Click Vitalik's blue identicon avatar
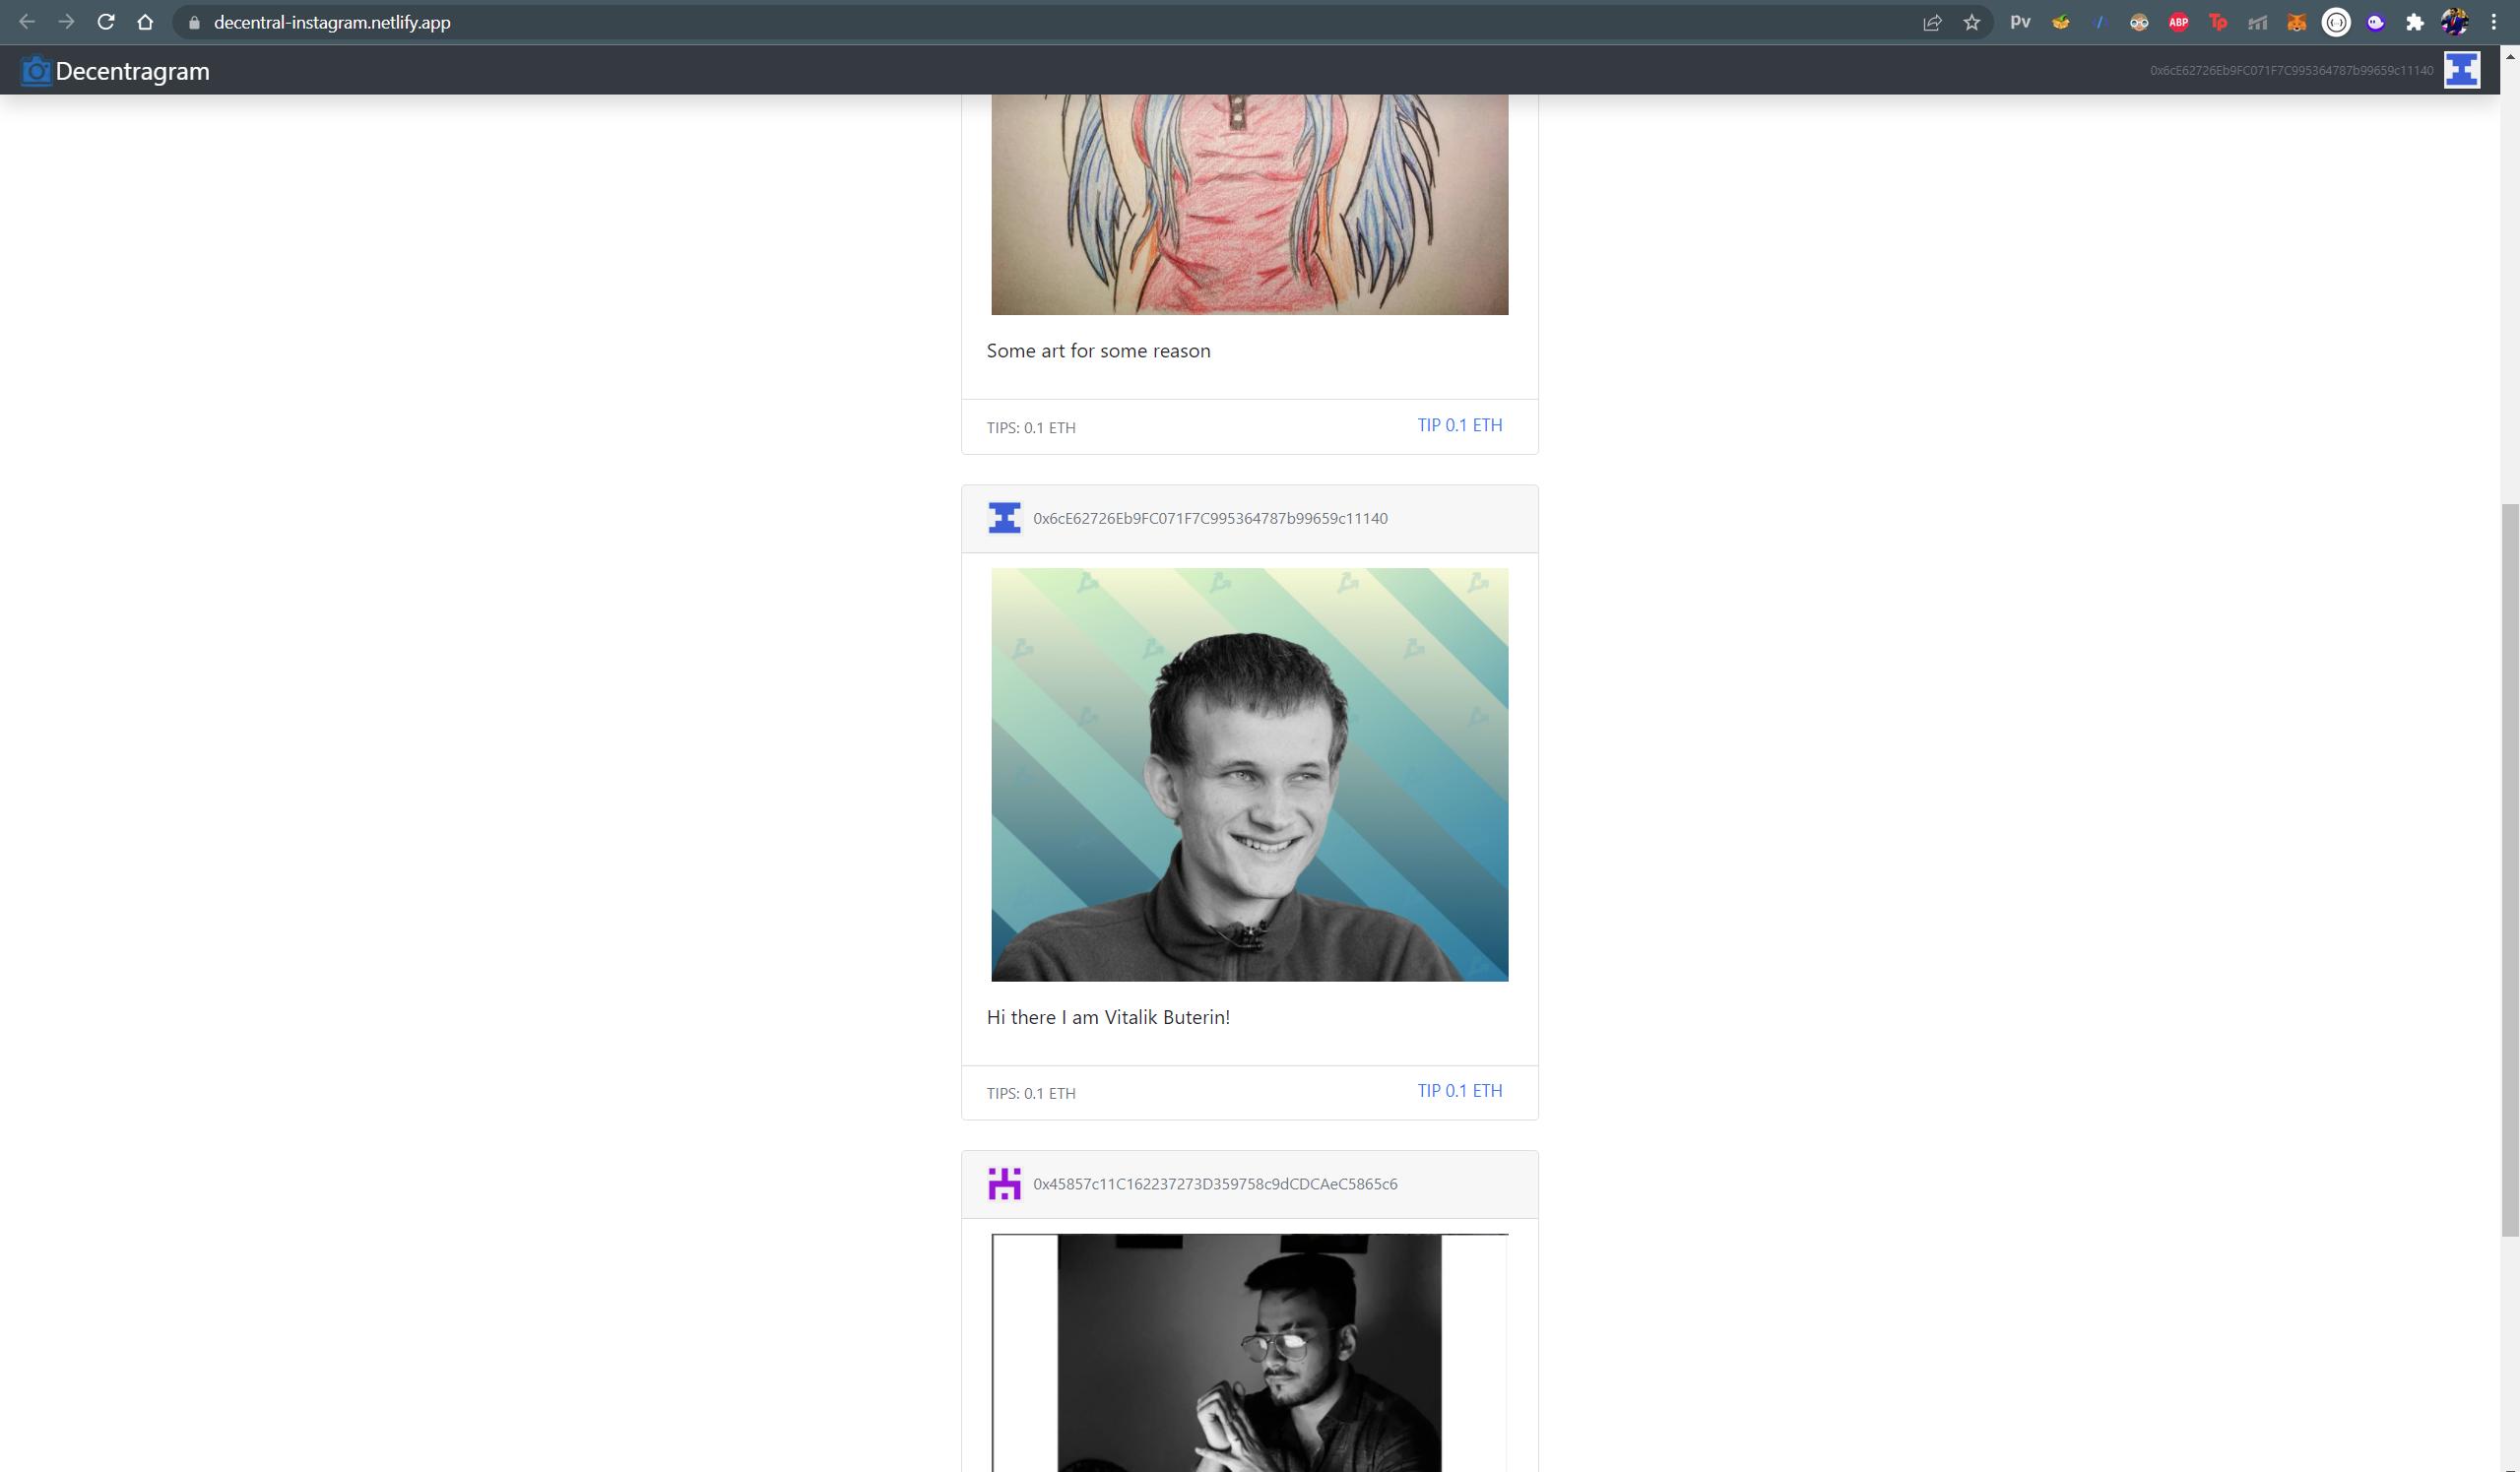This screenshot has height=1472, width=2520. point(1004,518)
